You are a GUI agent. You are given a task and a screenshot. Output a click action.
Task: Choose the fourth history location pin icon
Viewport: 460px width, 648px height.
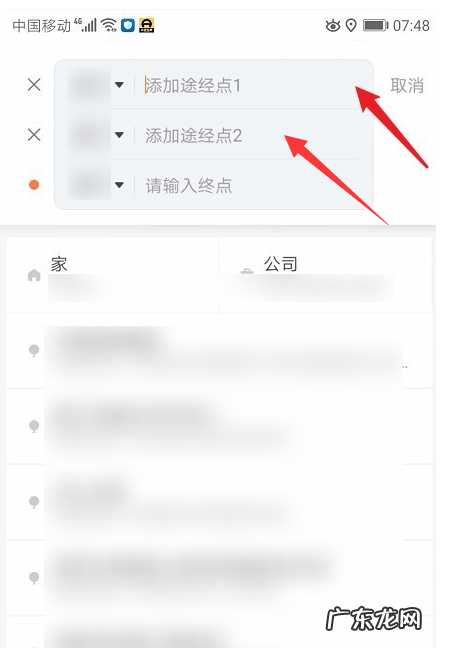click(x=34, y=578)
